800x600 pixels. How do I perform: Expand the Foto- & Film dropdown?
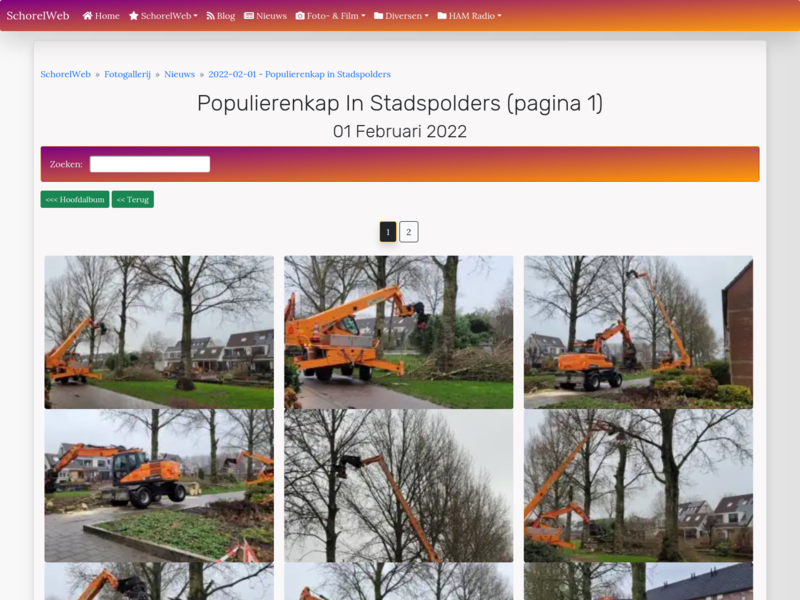coord(331,16)
